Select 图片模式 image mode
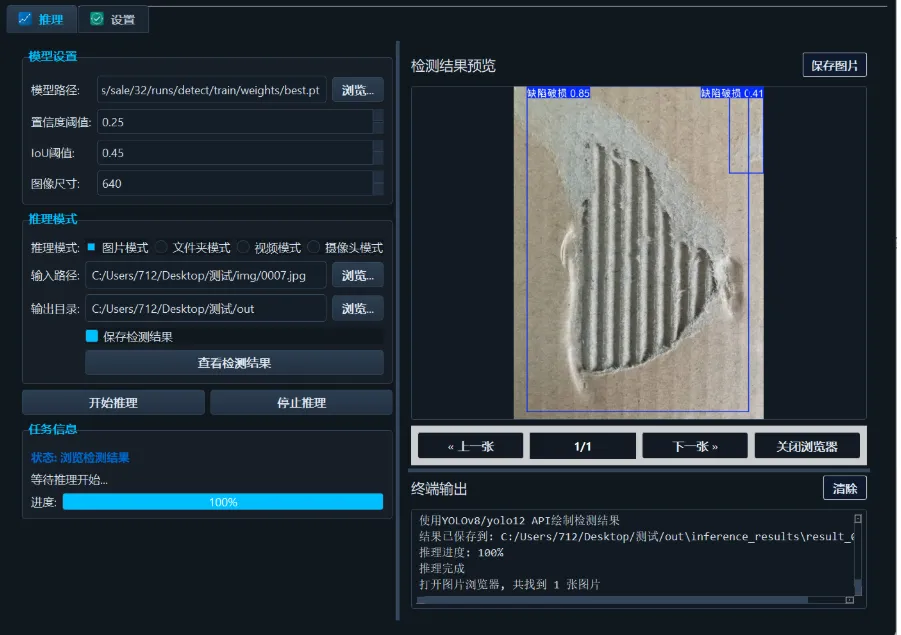The height and width of the screenshot is (635, 901). pos(90,247)
